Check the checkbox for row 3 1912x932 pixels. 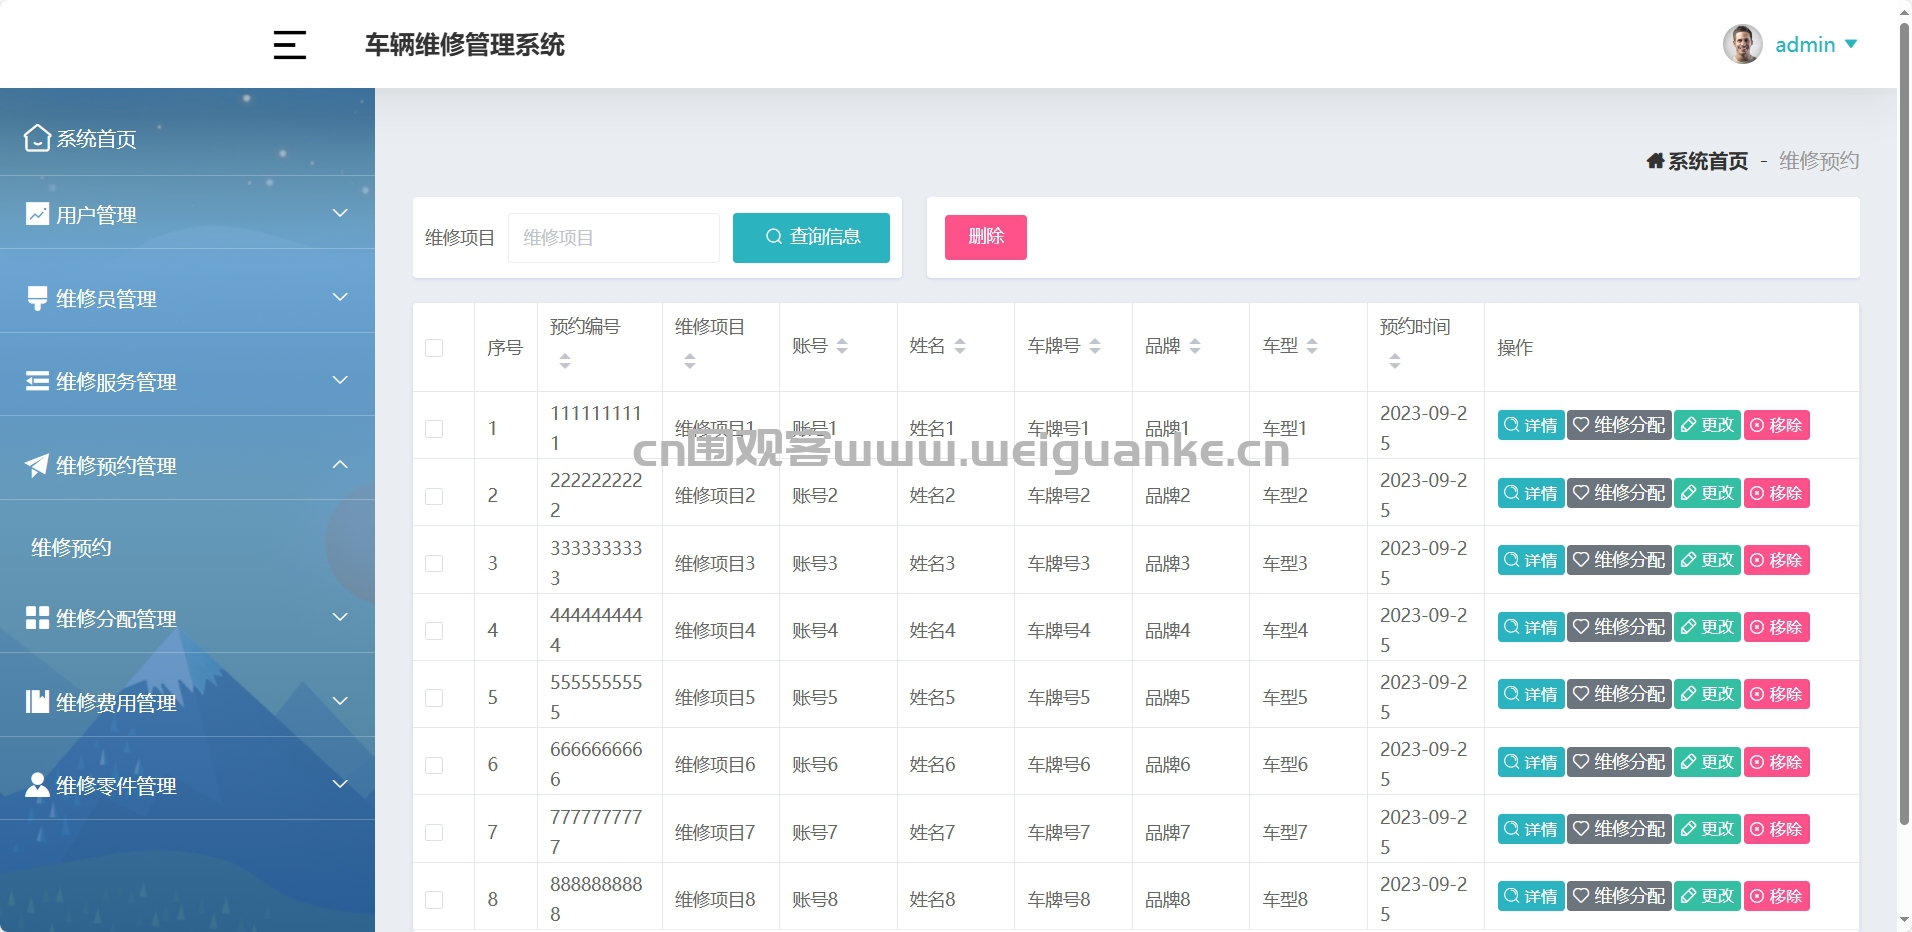(x=434, y=563)
